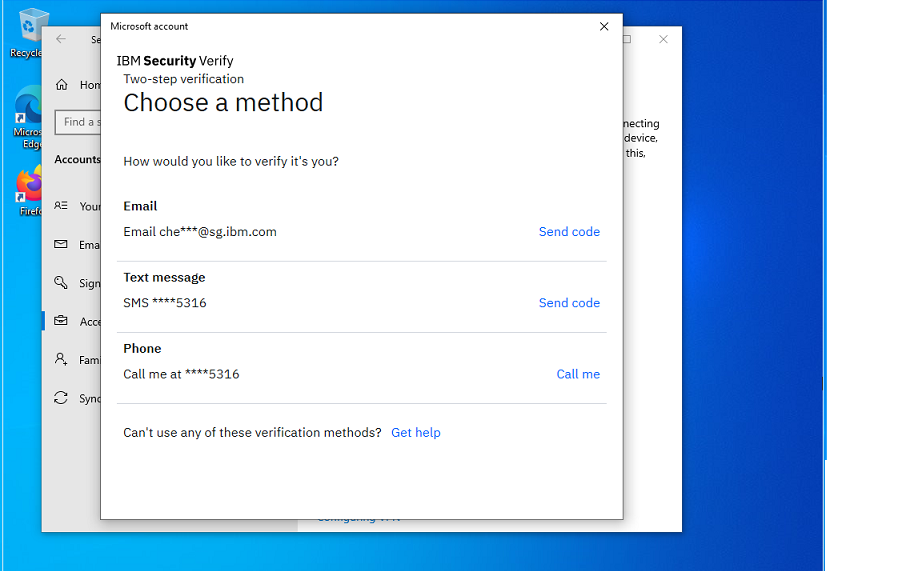Click 'How would you like to verify' text

230,162
